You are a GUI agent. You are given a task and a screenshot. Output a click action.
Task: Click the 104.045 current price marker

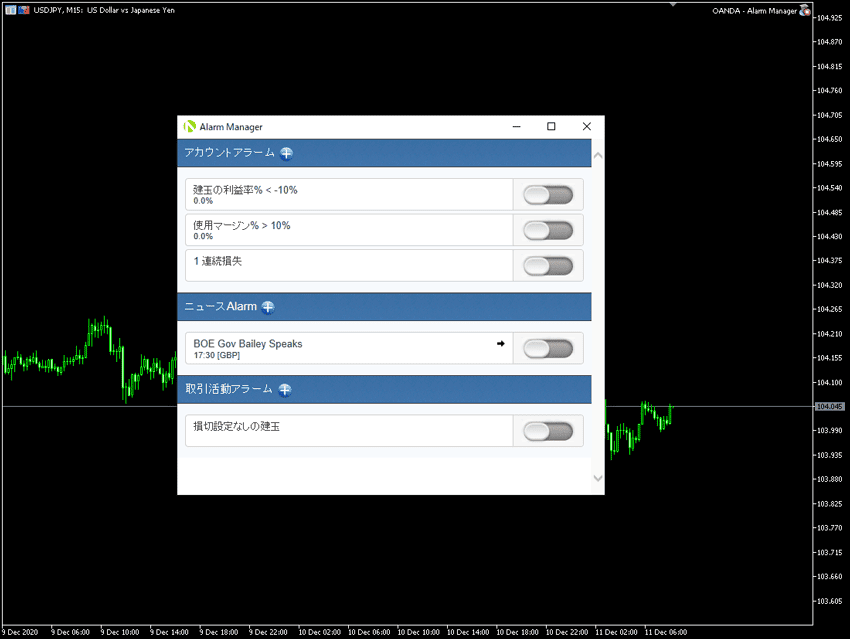(x=831, y=406)
